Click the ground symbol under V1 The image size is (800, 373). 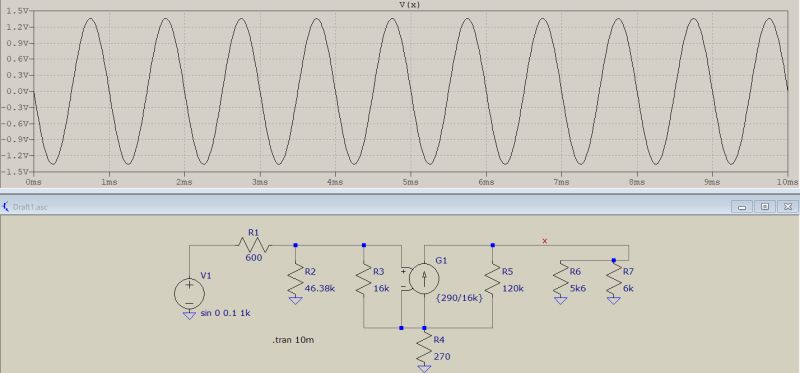coord(189,316)
